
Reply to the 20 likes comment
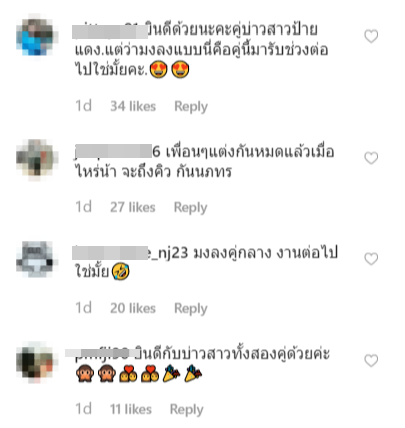click(191, 309)
